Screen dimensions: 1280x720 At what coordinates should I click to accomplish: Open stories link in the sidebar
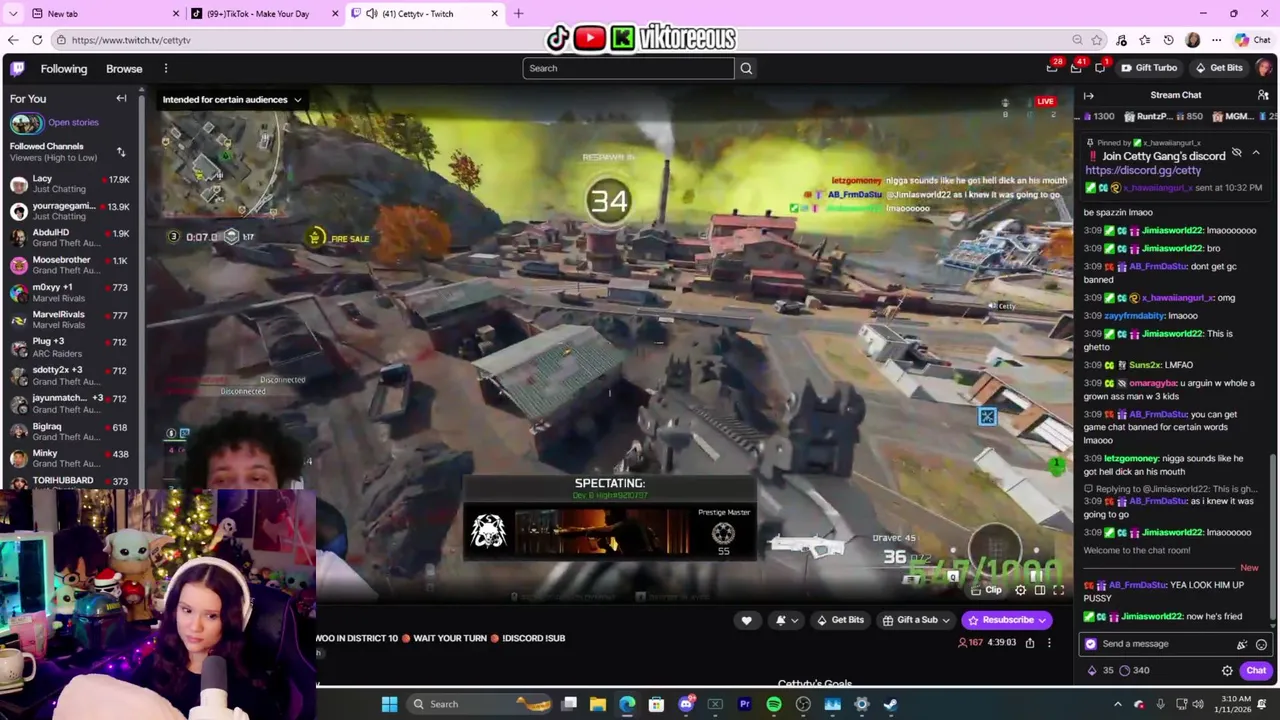(x=73, y=123)
